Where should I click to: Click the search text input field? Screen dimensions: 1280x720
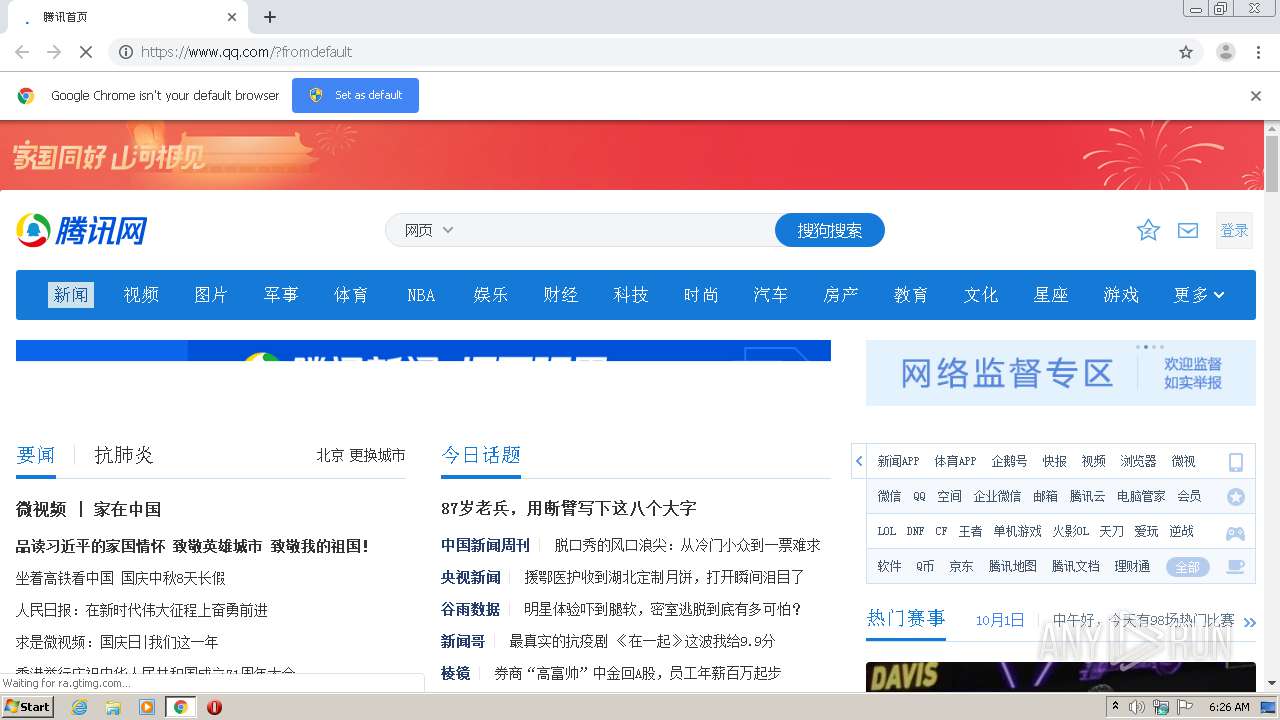[x=615, y=230]
